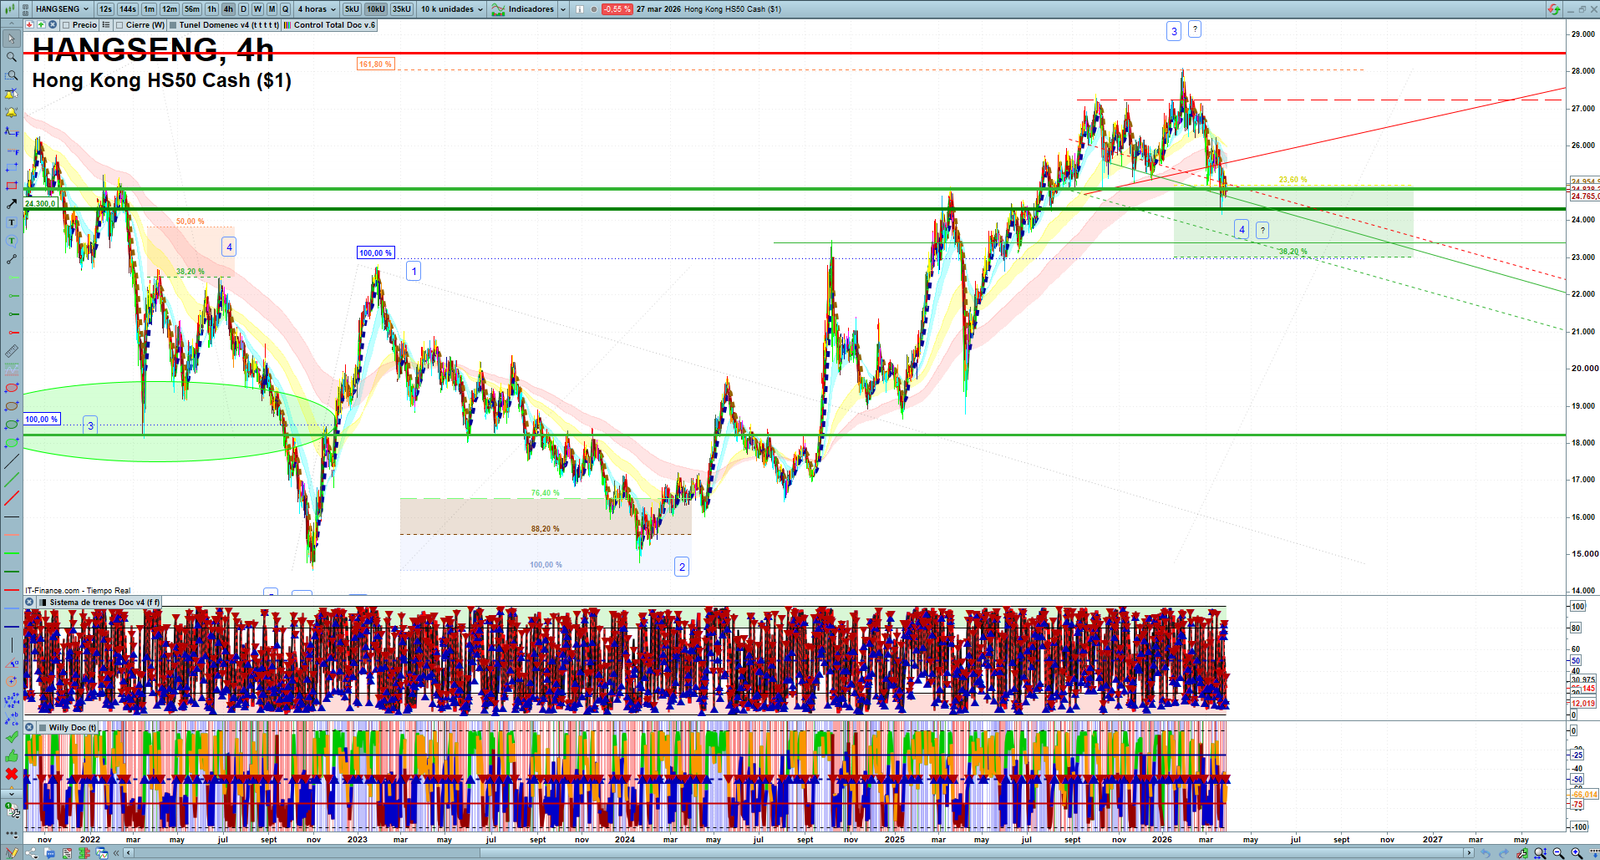Click the Willy Doc (t) panel title
The image size is (1600, 860).
(73, 727)
